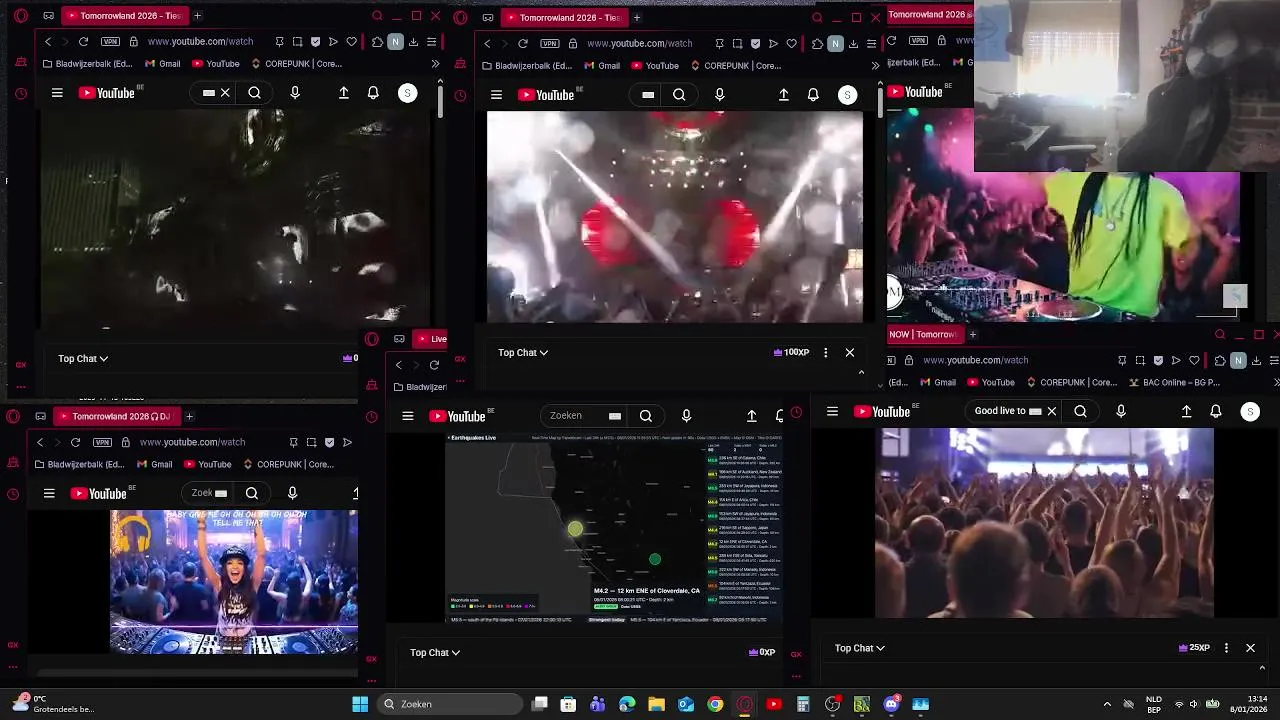Screen dimensions: 1280x720
Task: Open Gmail bookmark in top-left window
Action: [163, 64]
